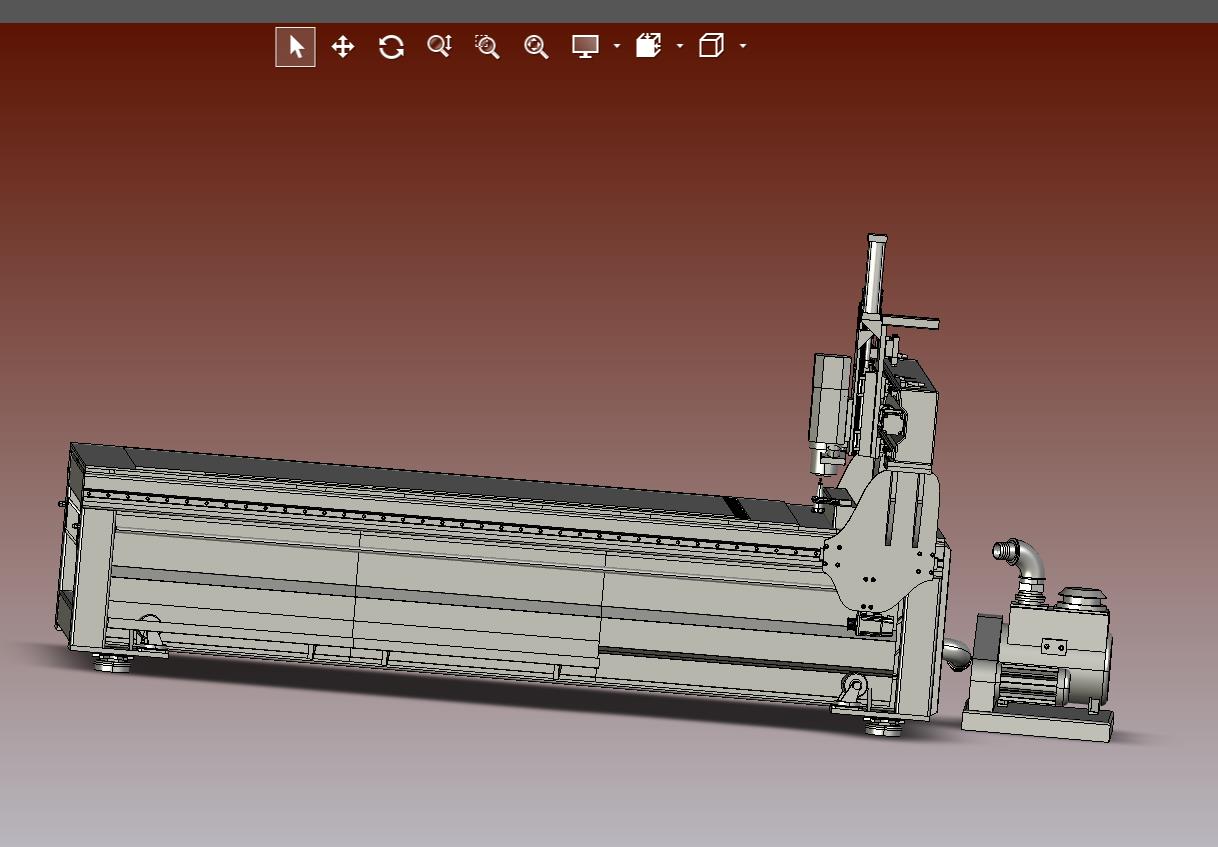Select the Zoom in/out tool
Image resolution: width=1218 pixels, height=847 pixels.
click(x=439, y=47)
